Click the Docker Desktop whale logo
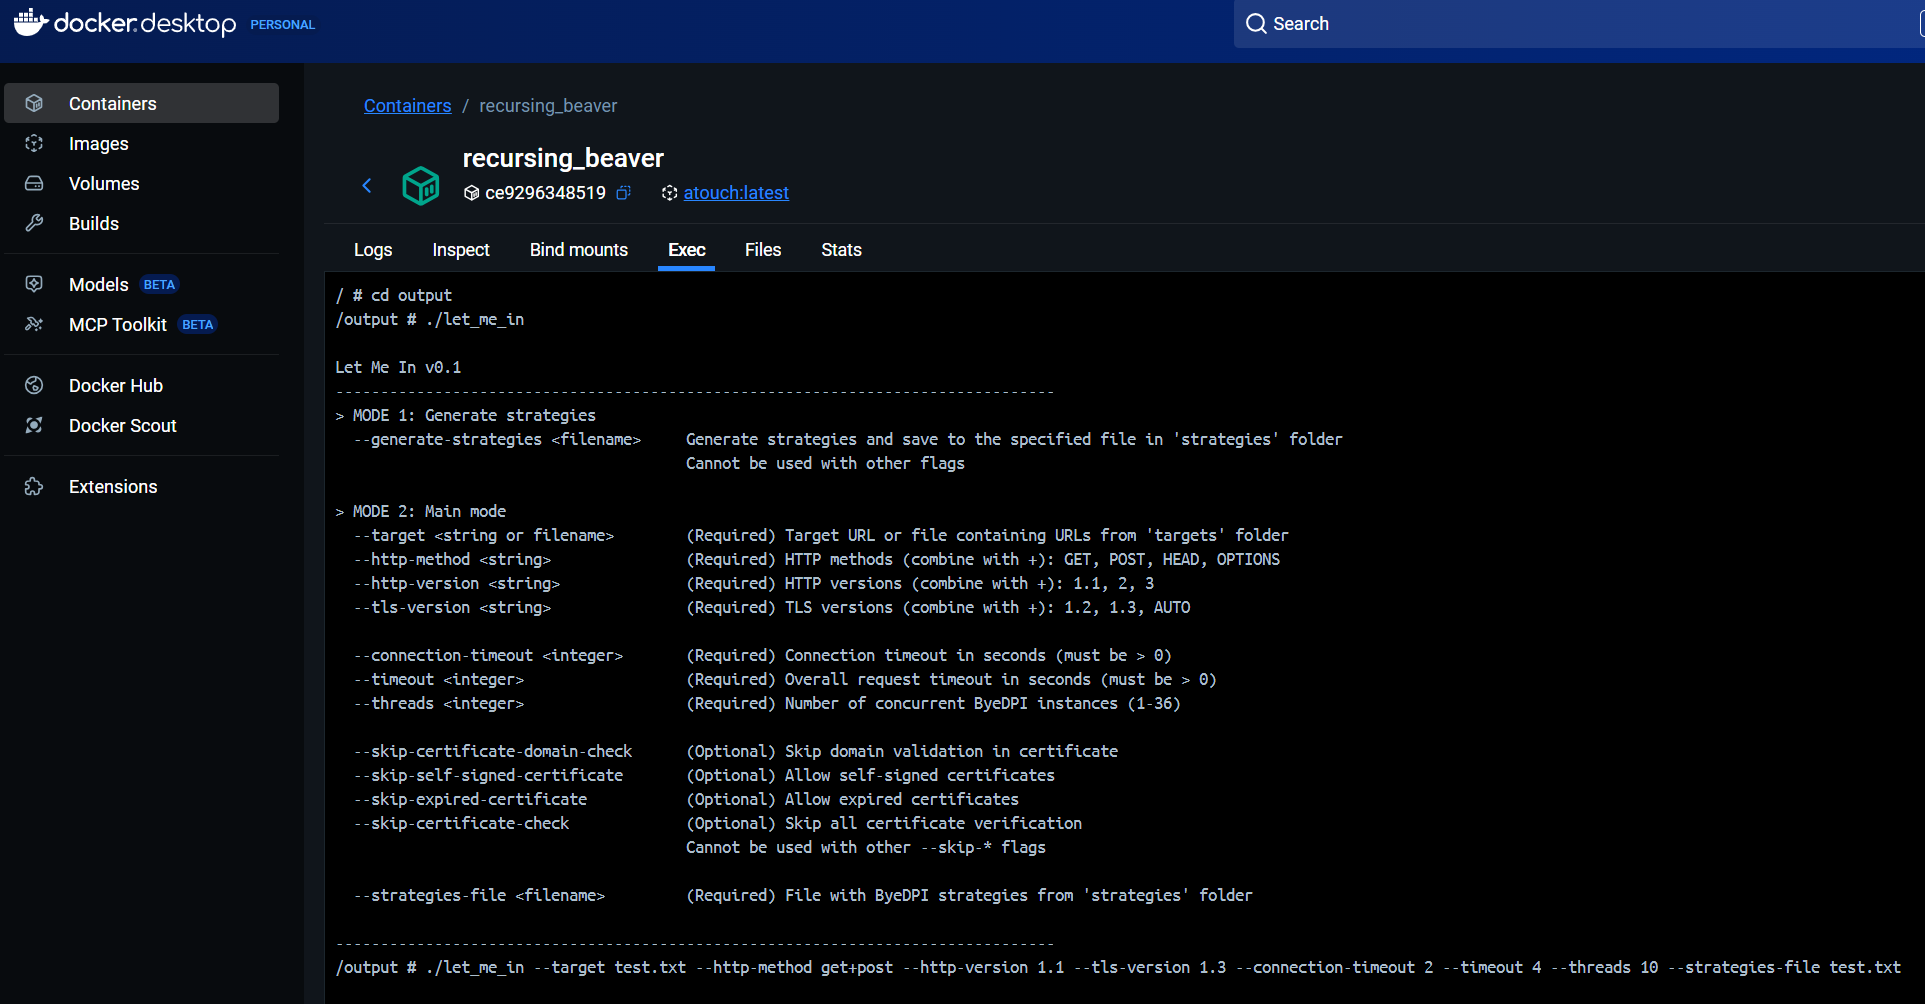The height and width of the screenshot is (1004, 1925). pyautogui.click(x=31, y=22)
